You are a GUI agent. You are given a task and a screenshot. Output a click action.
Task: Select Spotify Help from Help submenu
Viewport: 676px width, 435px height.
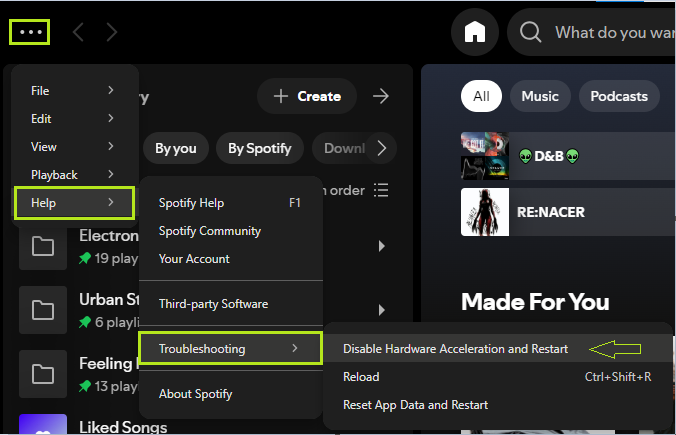(231, 203)
